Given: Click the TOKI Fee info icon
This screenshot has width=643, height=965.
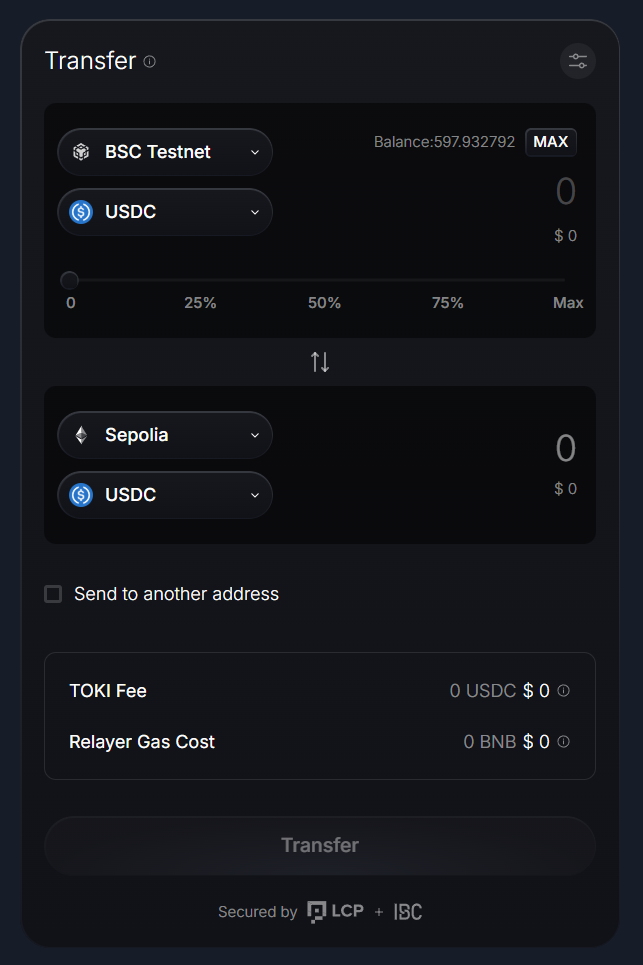Looking at the screenshot, I should pos(564,690).
